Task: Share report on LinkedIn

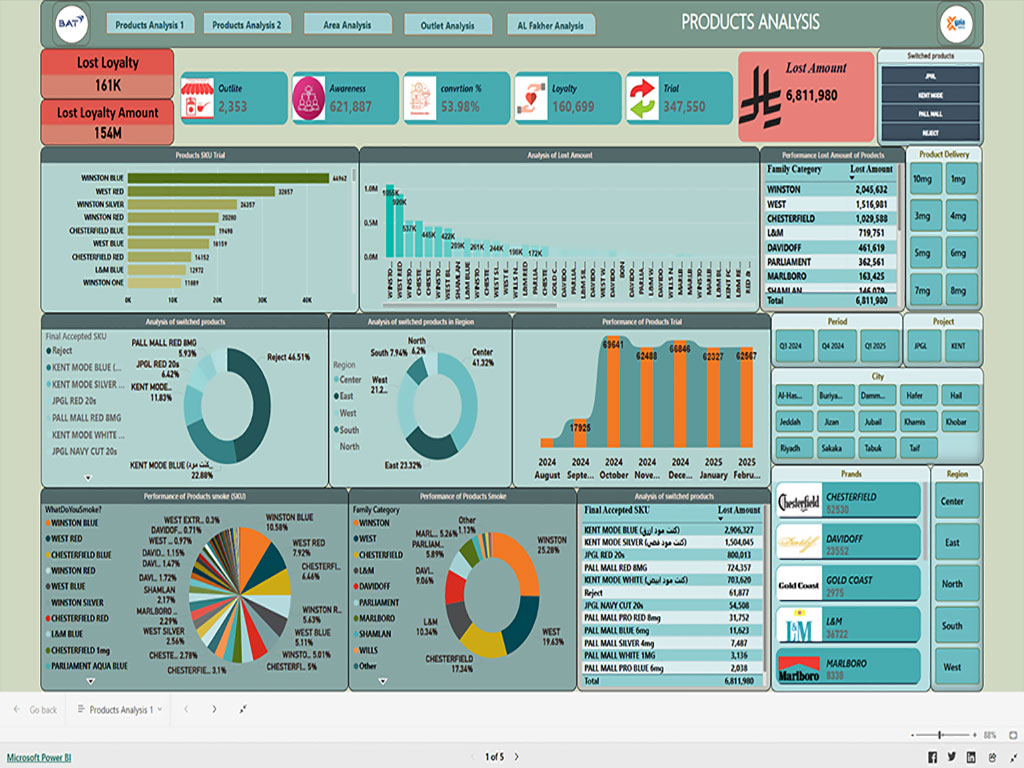Action: point(972,757)
